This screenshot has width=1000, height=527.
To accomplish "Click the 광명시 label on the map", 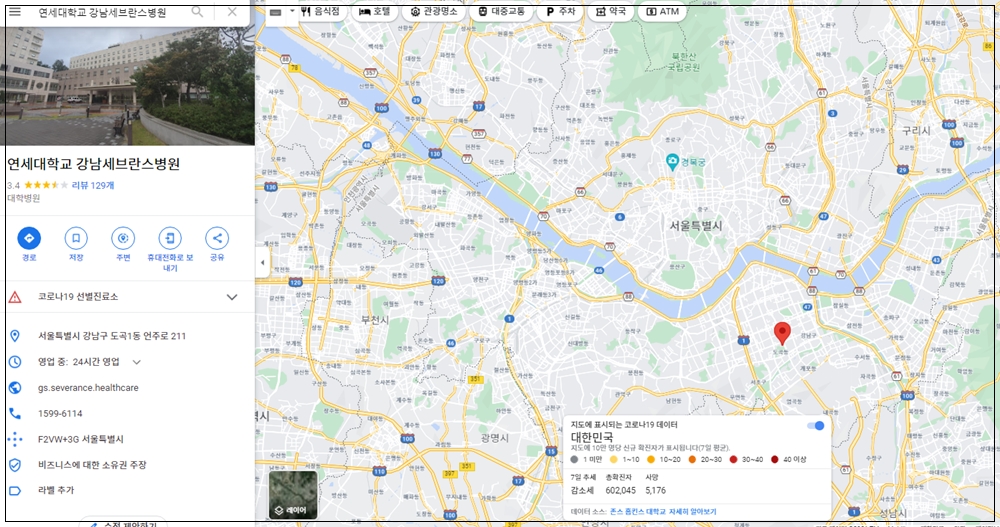I will (x=495, y=438).
